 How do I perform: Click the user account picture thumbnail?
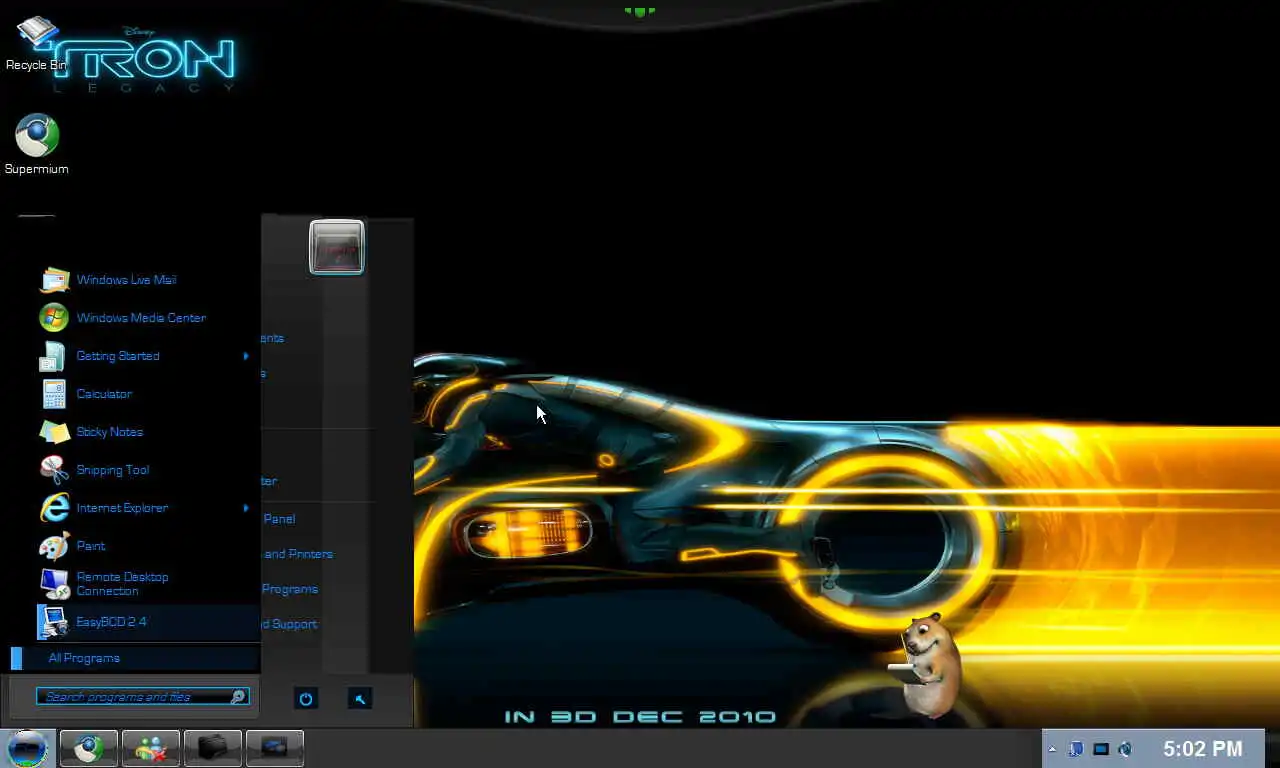click(x=337, y=247)
